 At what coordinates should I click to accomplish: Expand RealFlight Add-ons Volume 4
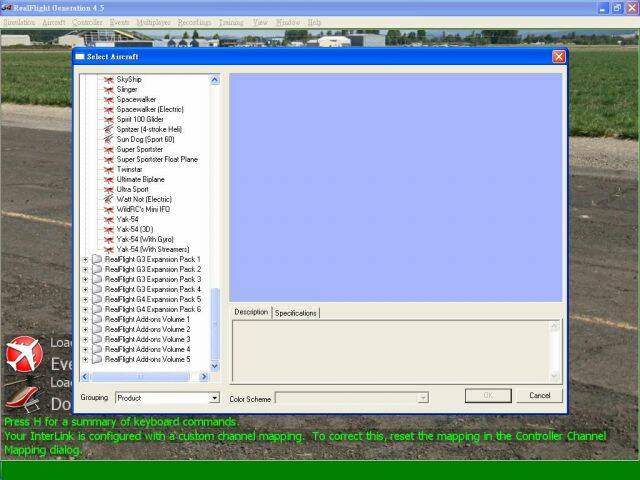(x=85, y=350)
